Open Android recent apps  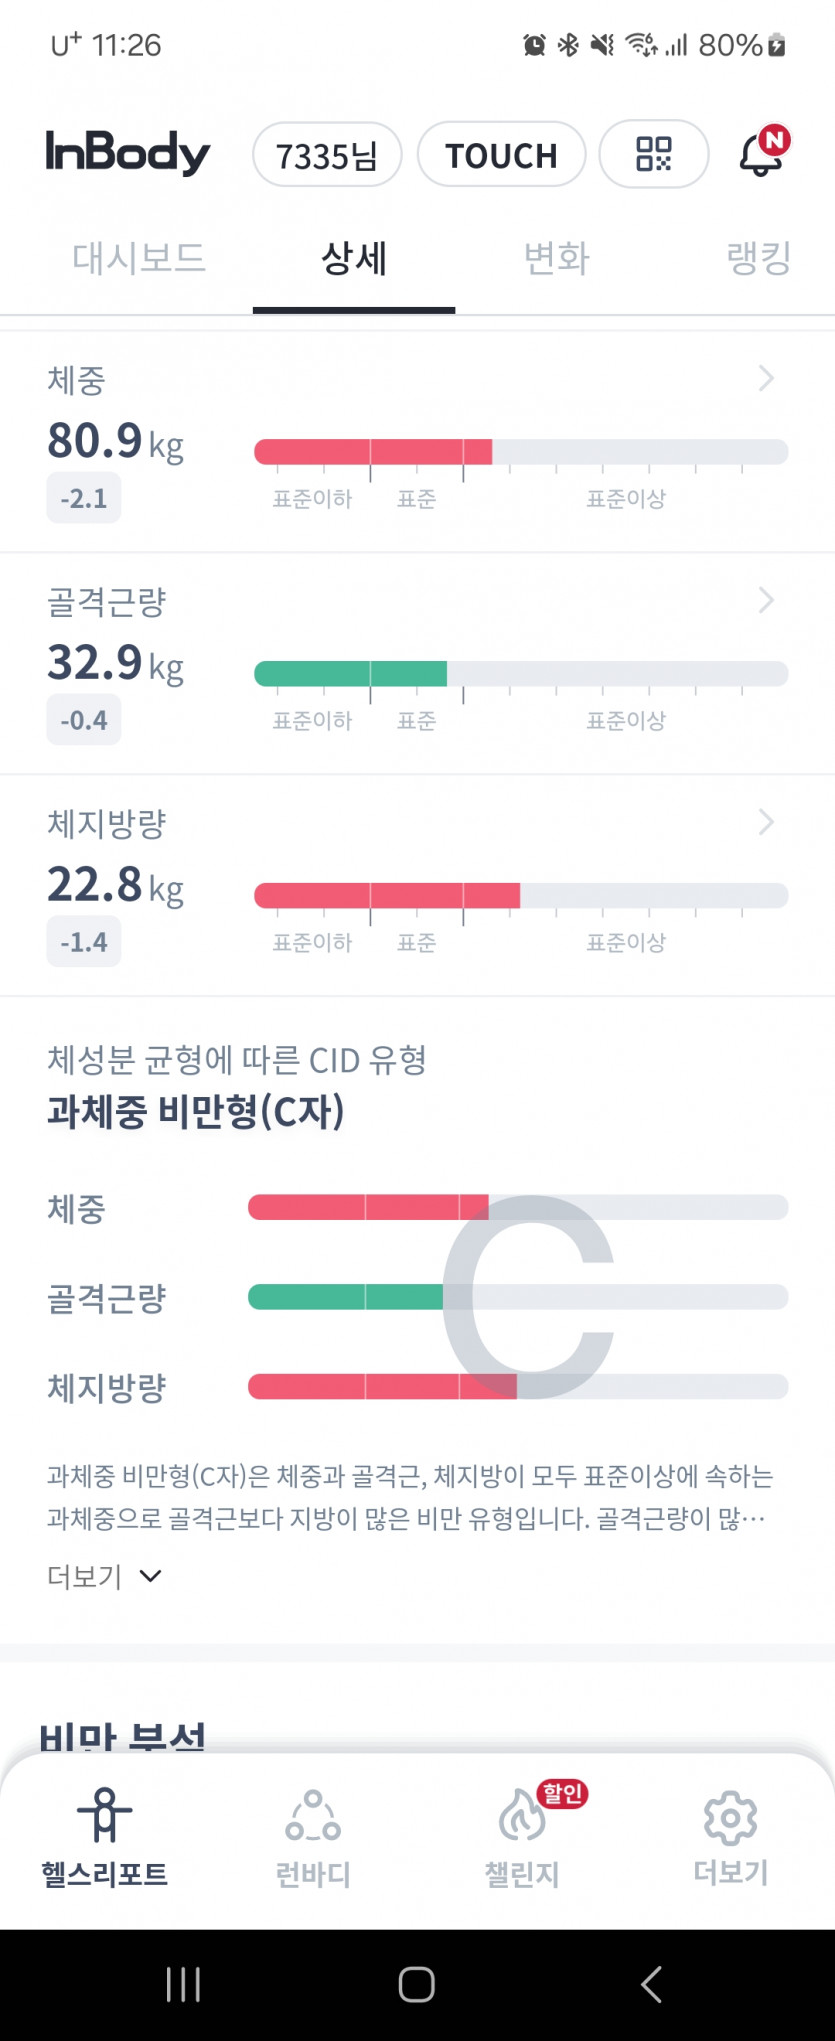183,1984
